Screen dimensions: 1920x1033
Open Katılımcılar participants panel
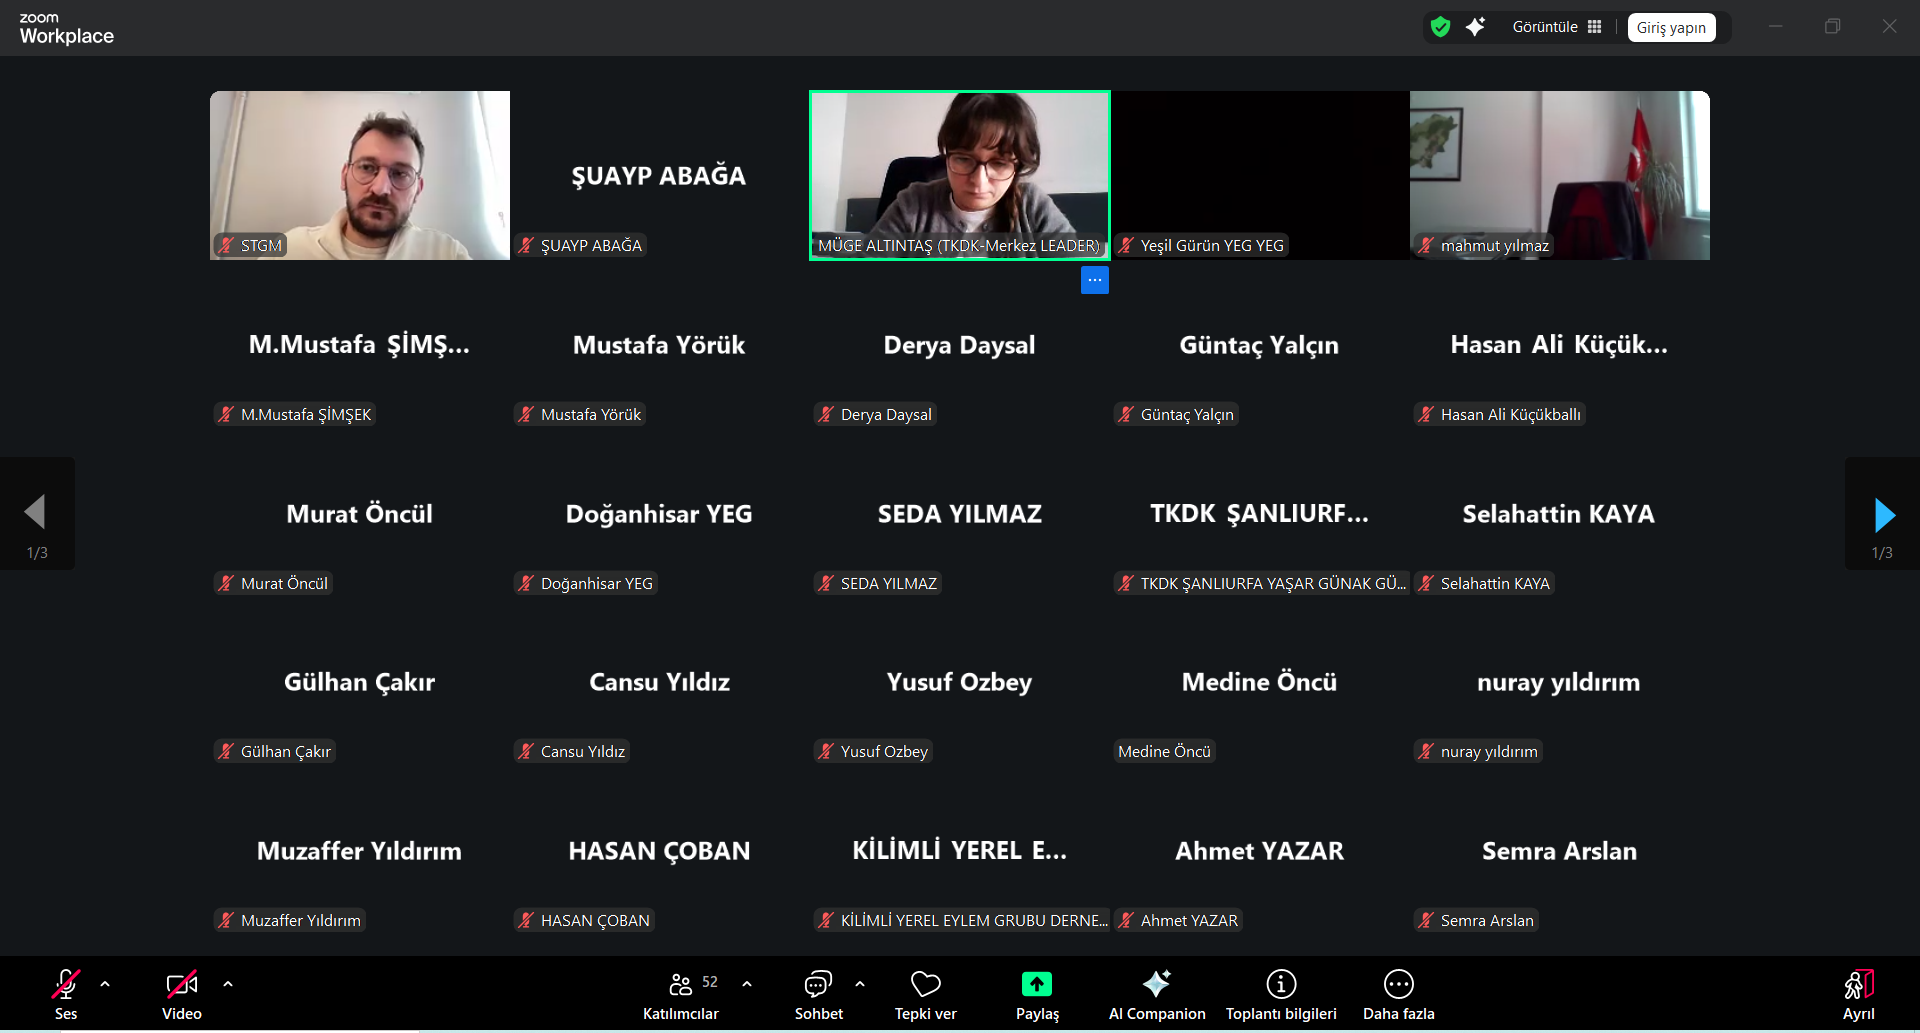pyautogui.click(x=681, y=995)
